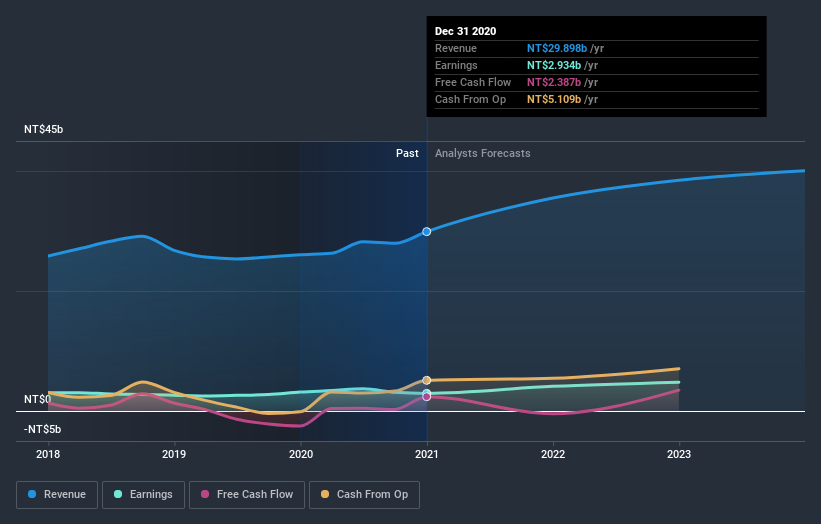Select the 2018 x-axis label
The image size is (821, 524).
48,454
